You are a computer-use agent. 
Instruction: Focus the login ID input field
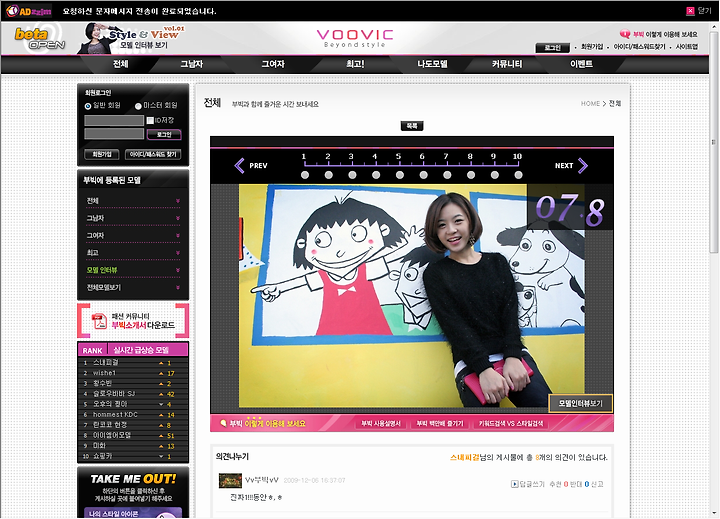[x=114, y=120]
